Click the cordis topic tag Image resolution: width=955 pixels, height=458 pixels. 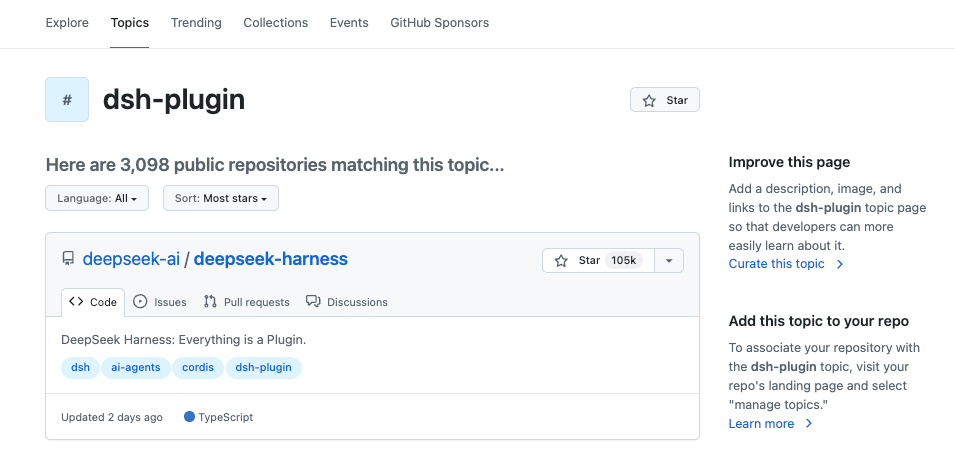point(198,368)
